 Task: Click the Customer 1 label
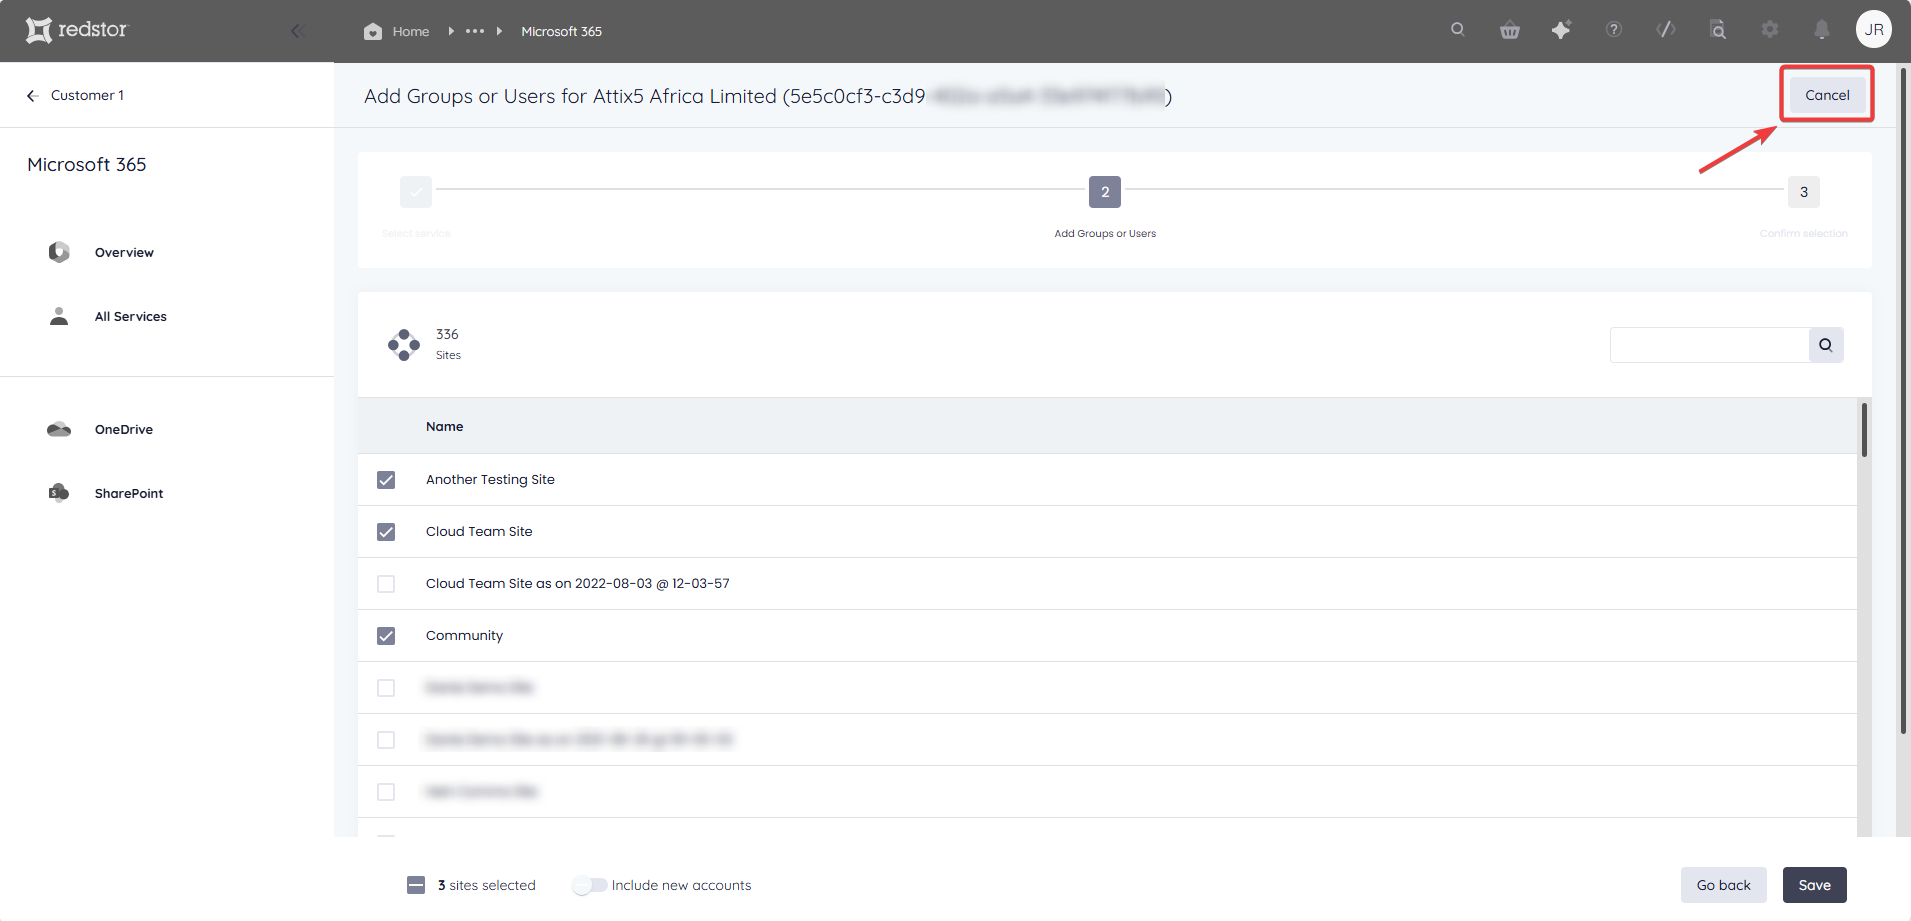[88, 95]
